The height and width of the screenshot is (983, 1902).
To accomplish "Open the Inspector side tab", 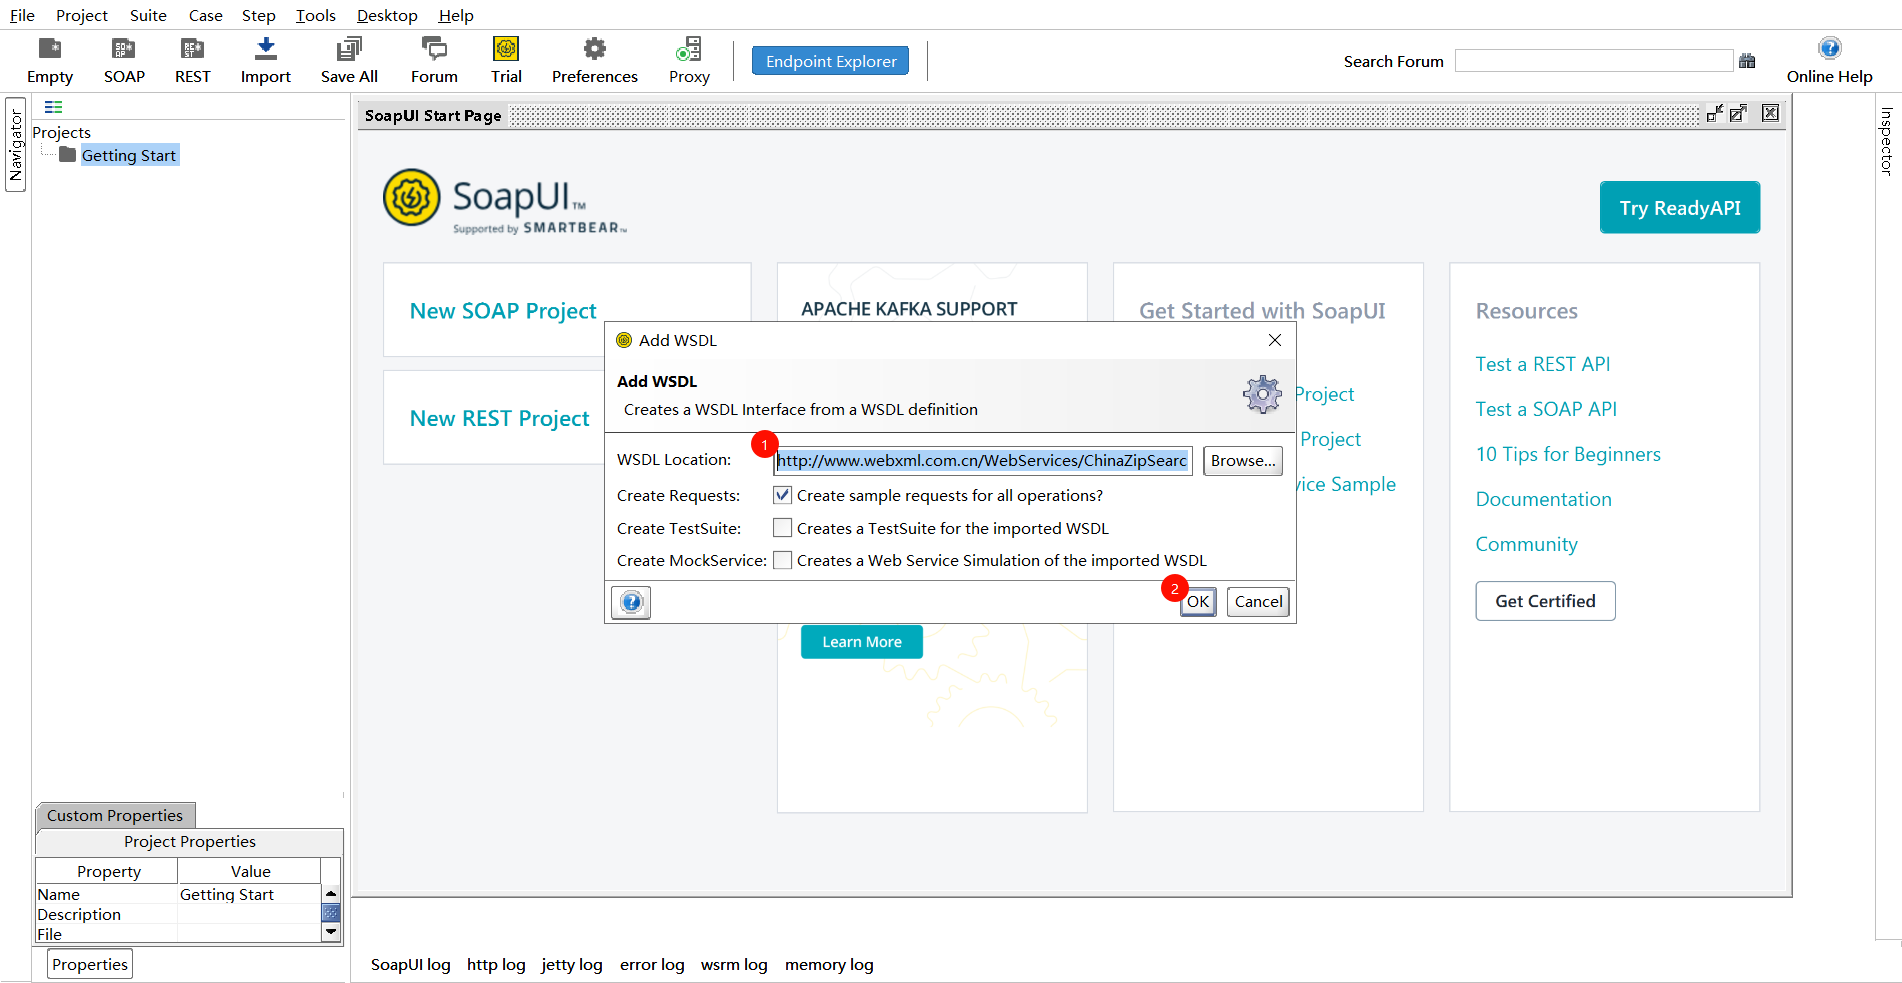I will [x=1887, y=141].
